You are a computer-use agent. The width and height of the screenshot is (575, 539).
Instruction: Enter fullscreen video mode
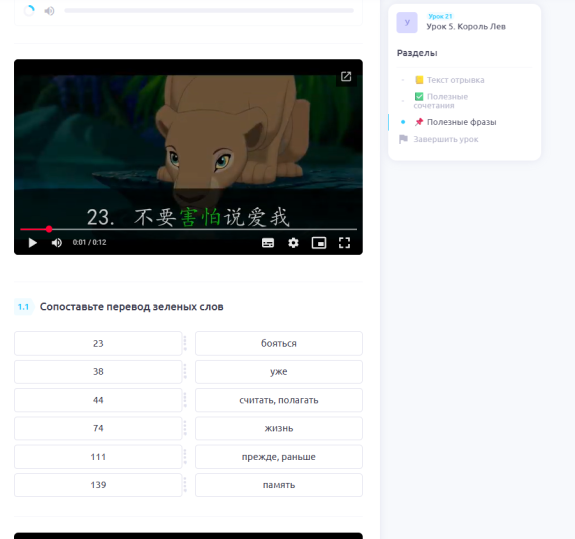tap(344, 243)
